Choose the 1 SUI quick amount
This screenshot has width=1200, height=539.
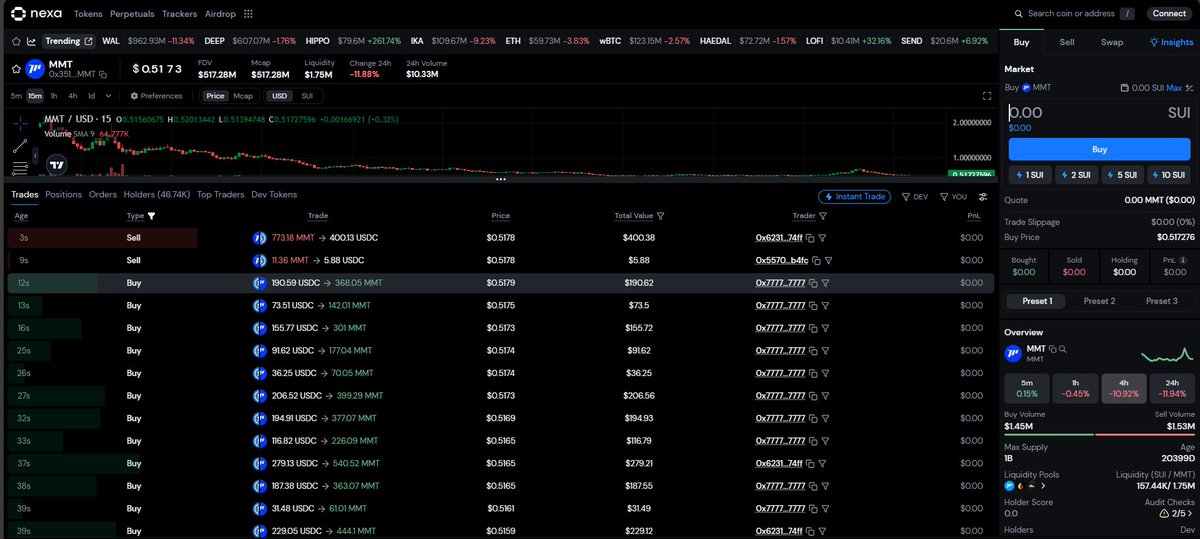pos(1030,175)
